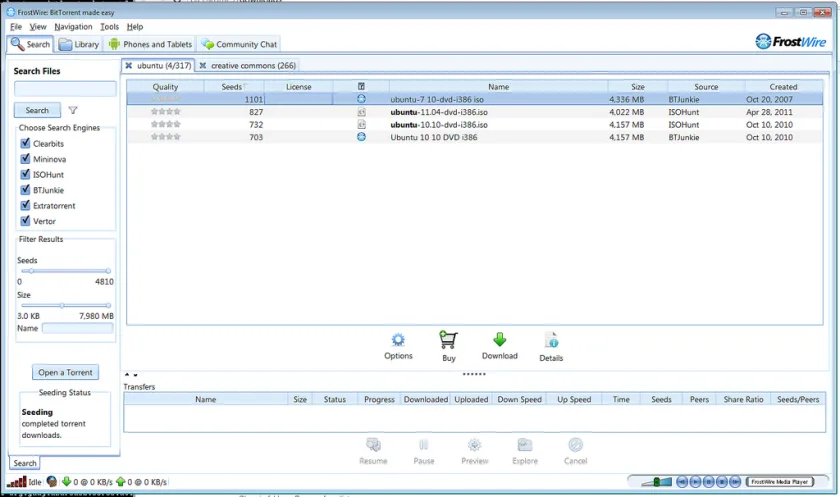Open the Community Chat bubble icon
The height and width of the screenshot is (497, 840).
pos(208,44)
